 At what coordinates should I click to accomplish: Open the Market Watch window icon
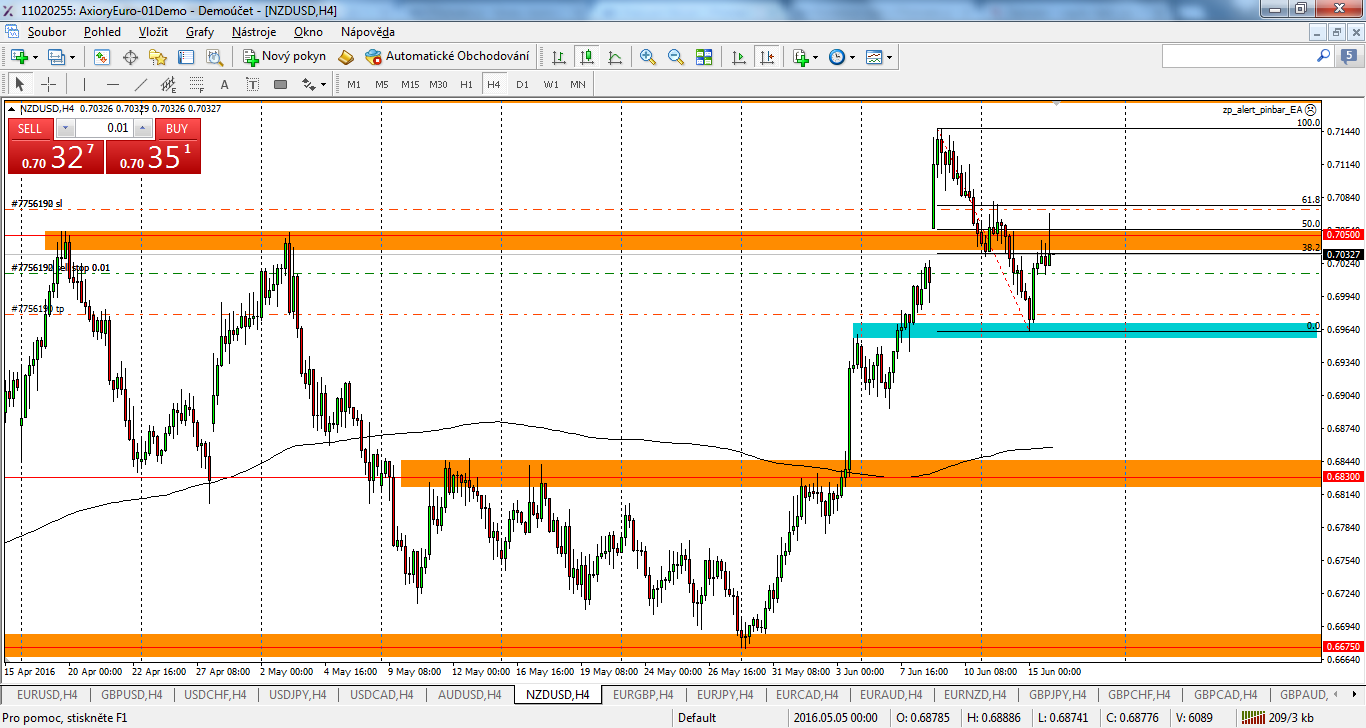tap(102, 57)
